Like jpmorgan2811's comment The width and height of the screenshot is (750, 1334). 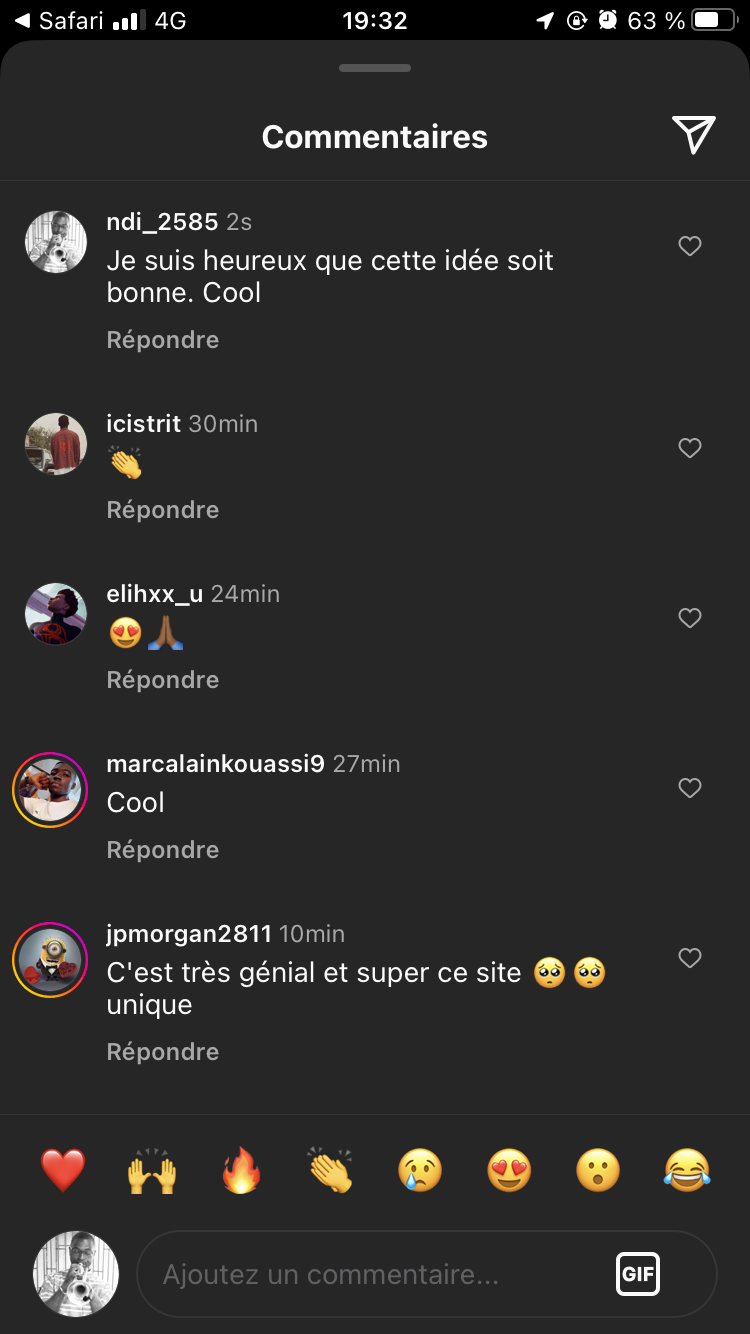690,958
